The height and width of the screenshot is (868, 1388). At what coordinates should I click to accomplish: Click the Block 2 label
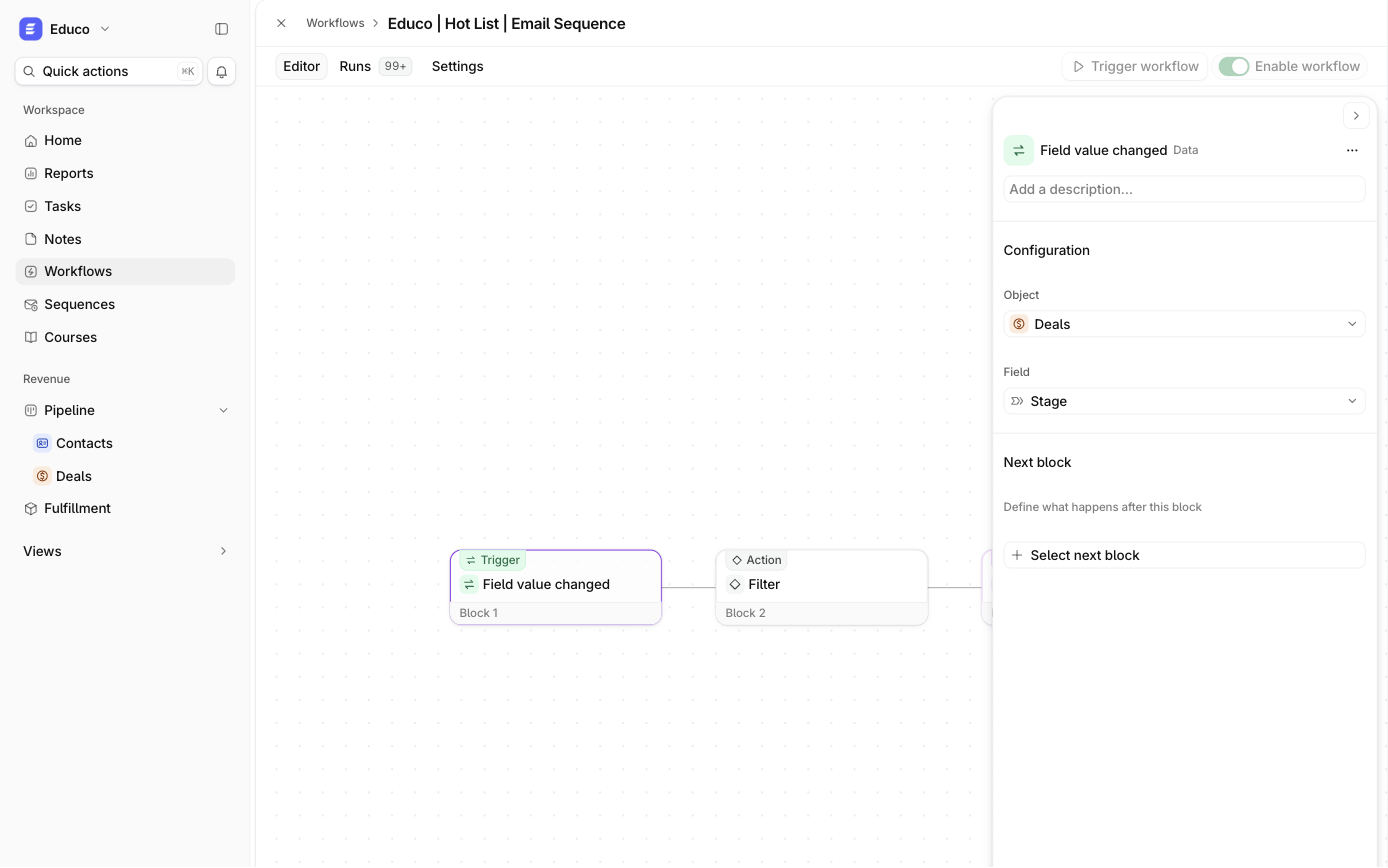tap(745, 613)
